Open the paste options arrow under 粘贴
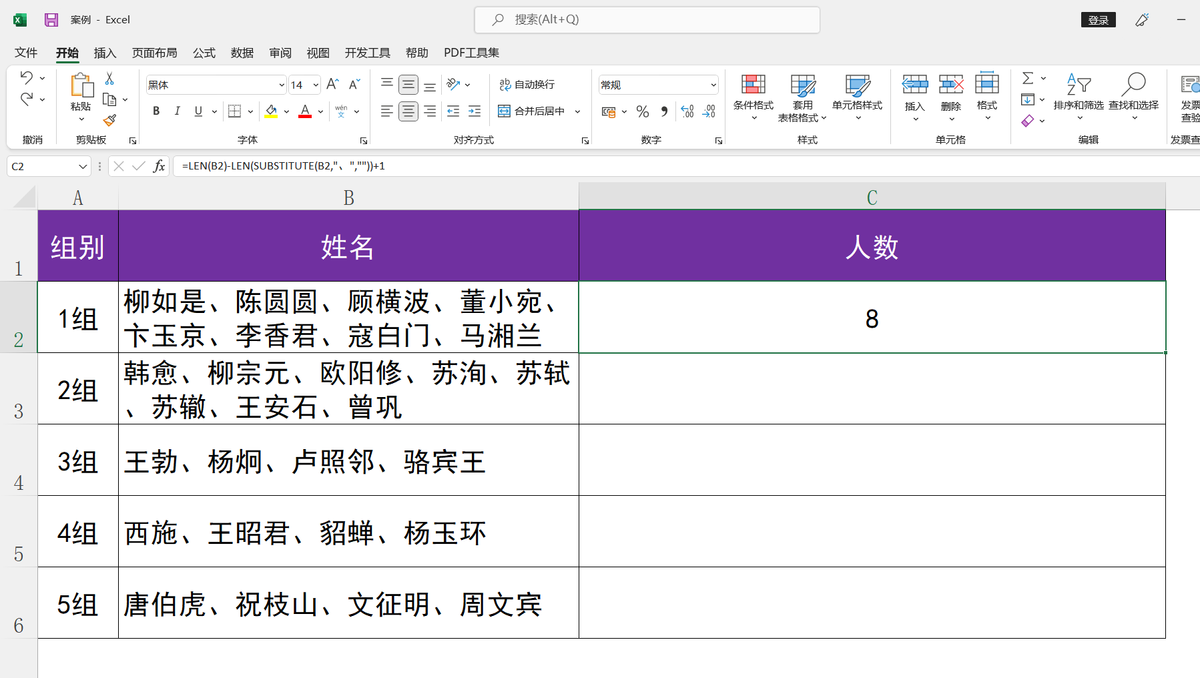Screen dimensions: 1200x678 coord(80,119)
